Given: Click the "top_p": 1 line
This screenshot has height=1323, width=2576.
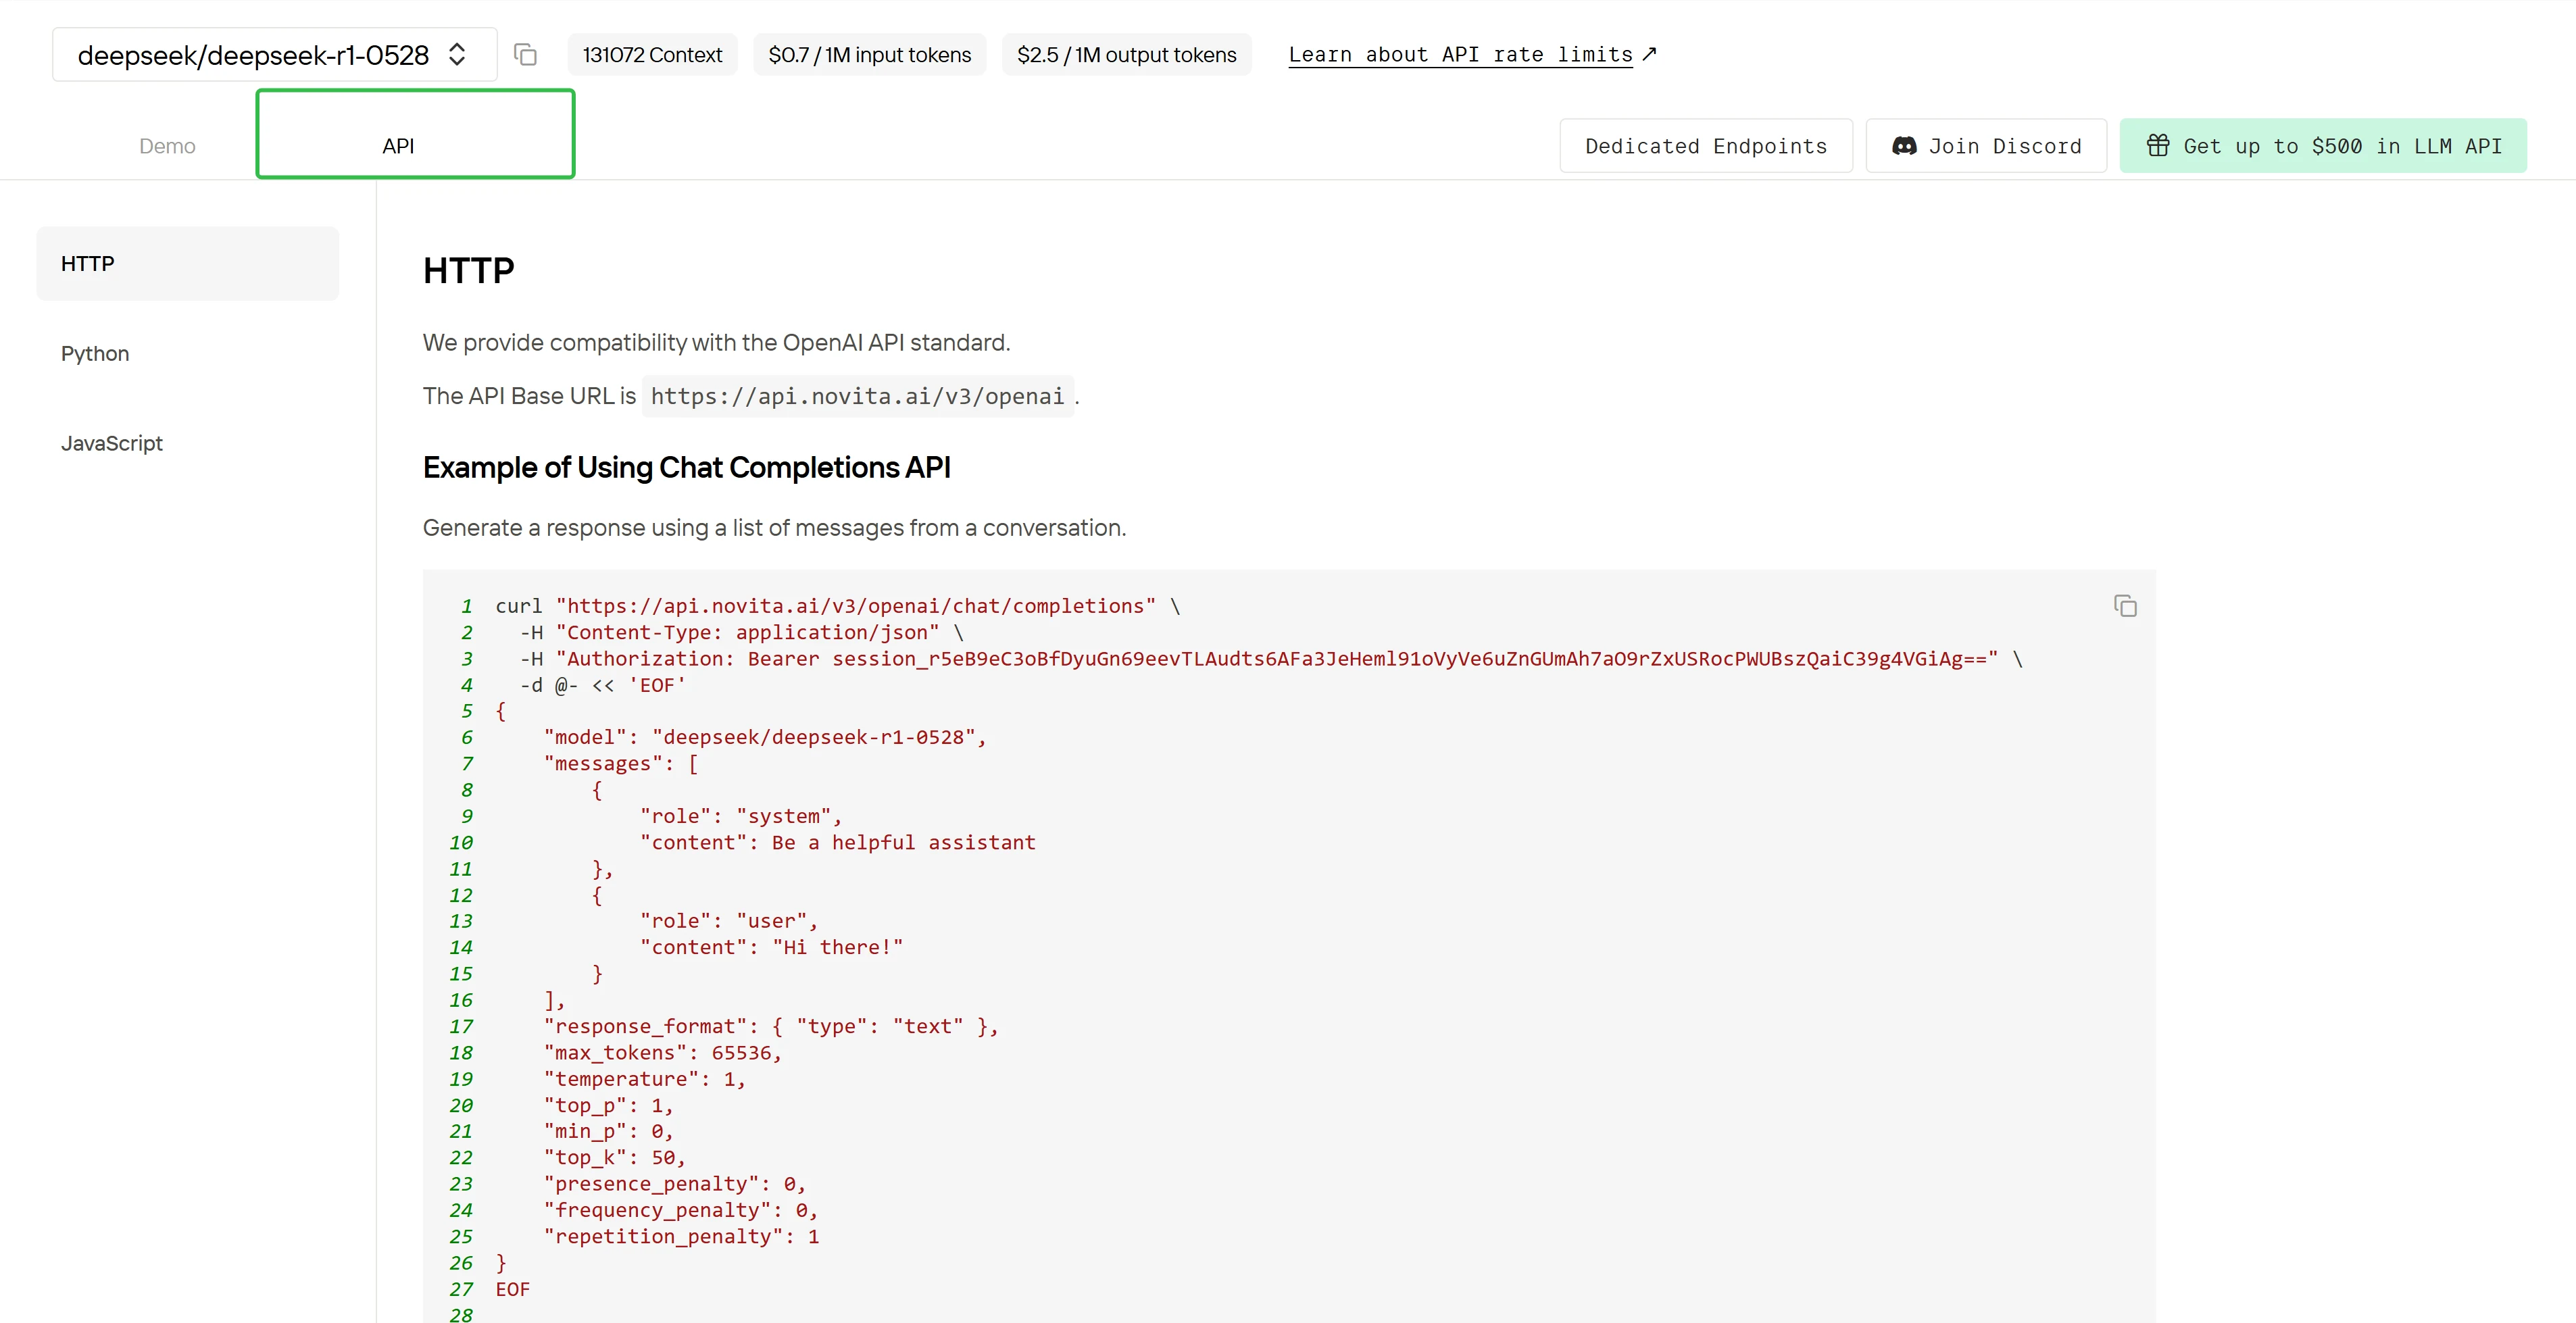Looking at the screenshot, I should [x=608, y=1105].
